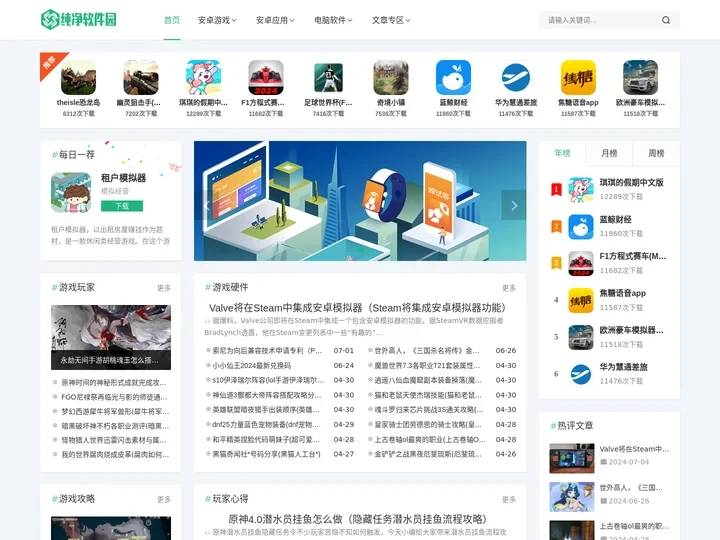Open 永劫无间手游胡桃魂玉 article thumbnail

tap(111, 338)
